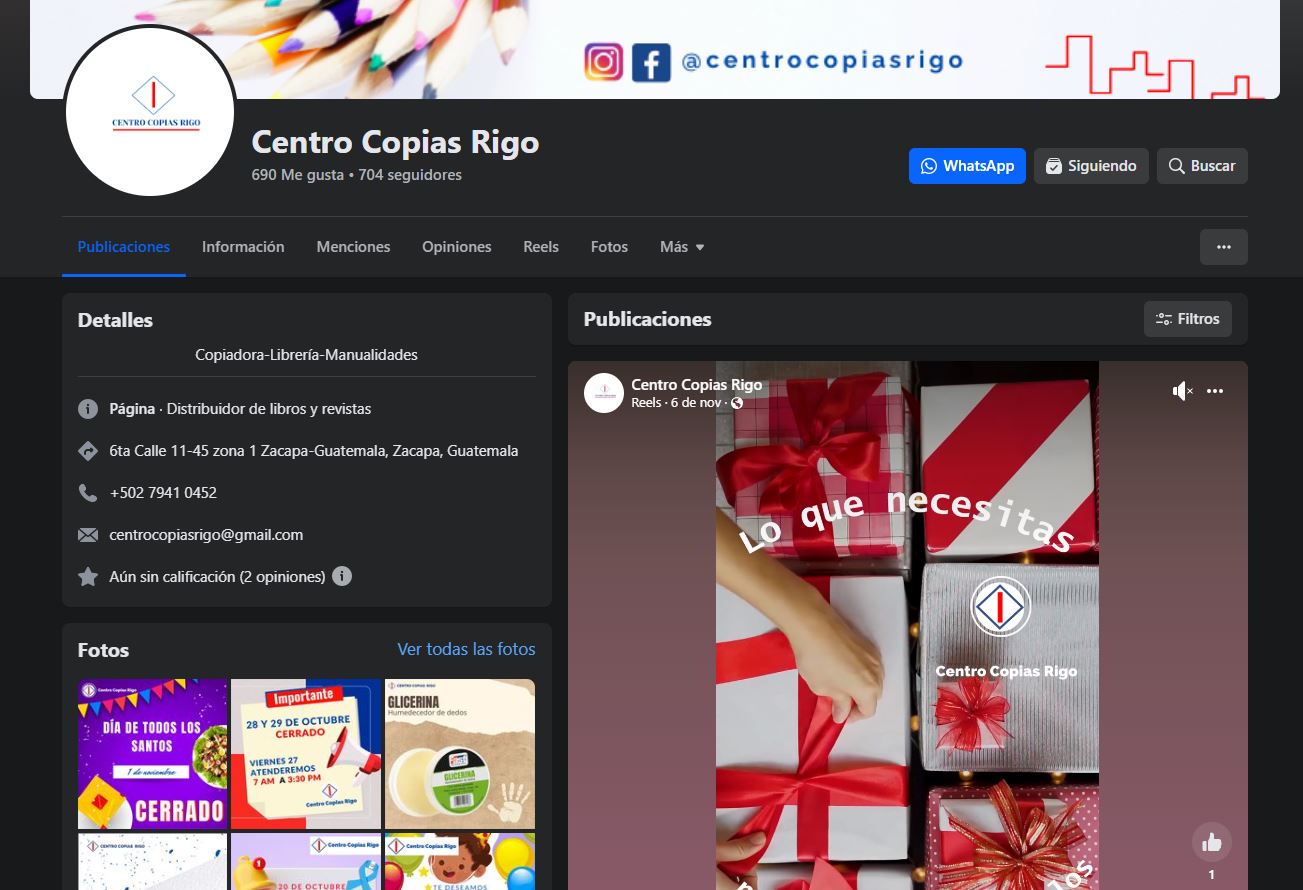Unmute the reel video sound
Screen dimensions: 1303x890
[x=1182, y=391]
